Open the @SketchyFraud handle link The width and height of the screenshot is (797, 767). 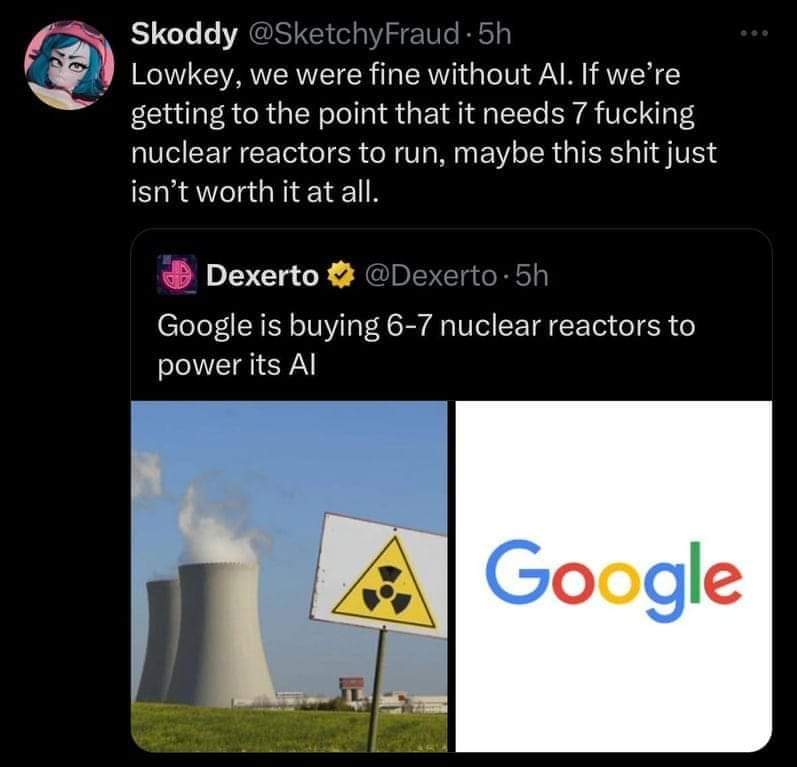coord(352,35)
